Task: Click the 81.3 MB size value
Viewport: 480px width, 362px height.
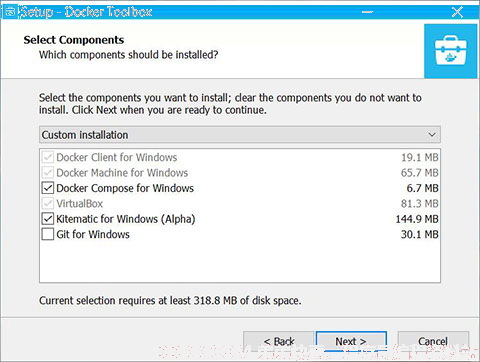Action: point(420,204)
